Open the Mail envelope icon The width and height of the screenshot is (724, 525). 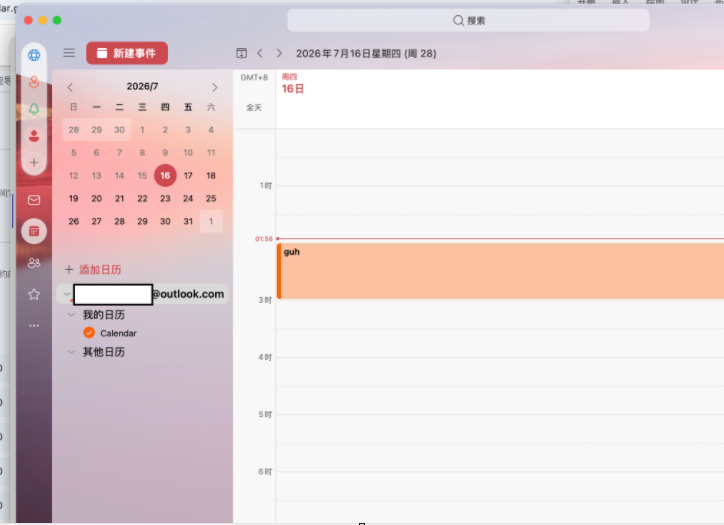pos(34,200)
